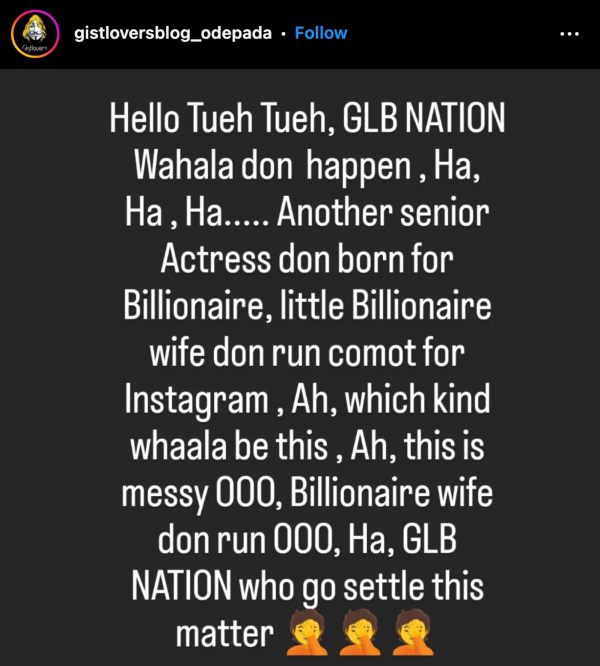
Task: Follow gistloversblog_odepada
Action: (x=321, y=33)
